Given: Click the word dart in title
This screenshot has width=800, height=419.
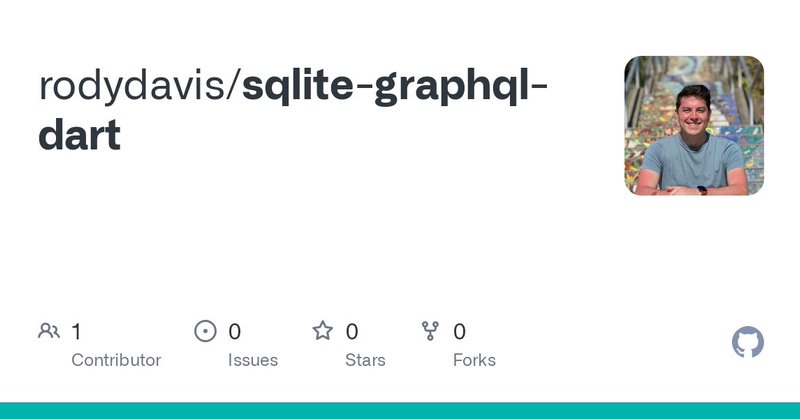Looking at the screenshot, I should pyautogui.click(x=80, y=135).
